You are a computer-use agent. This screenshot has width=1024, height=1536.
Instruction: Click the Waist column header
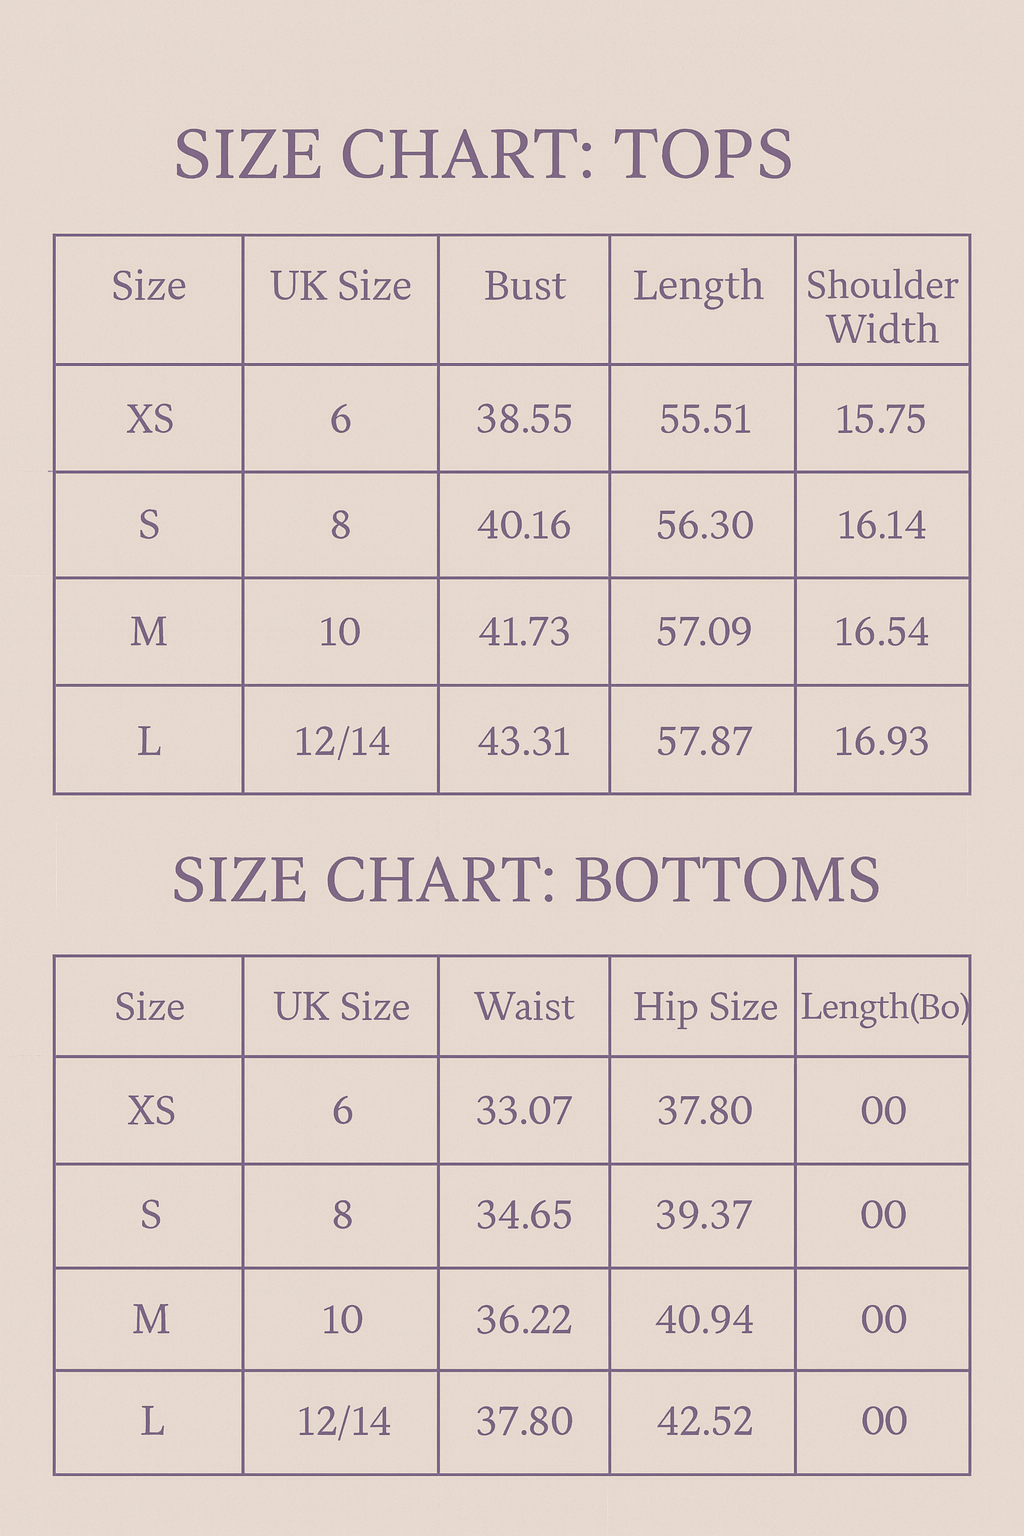[x=525, y=1006]
